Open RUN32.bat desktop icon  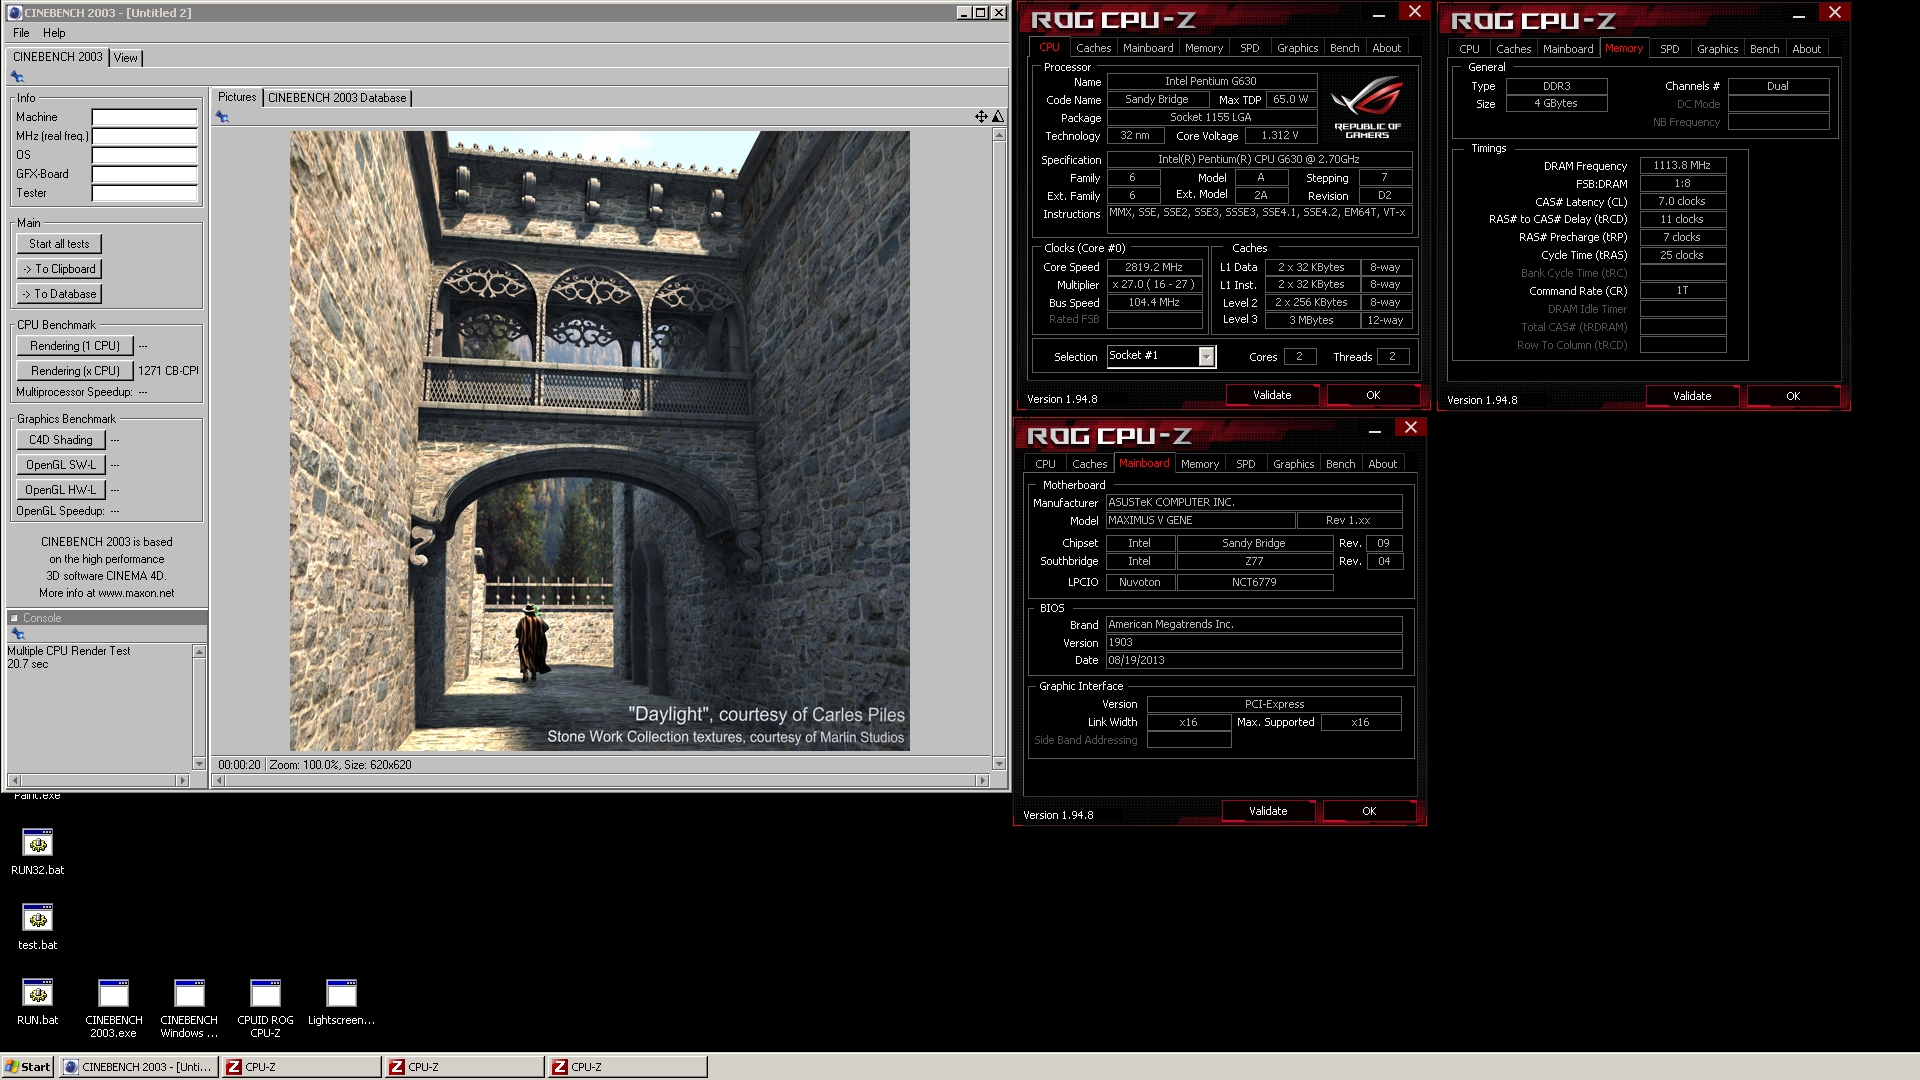tap(37, 852)
